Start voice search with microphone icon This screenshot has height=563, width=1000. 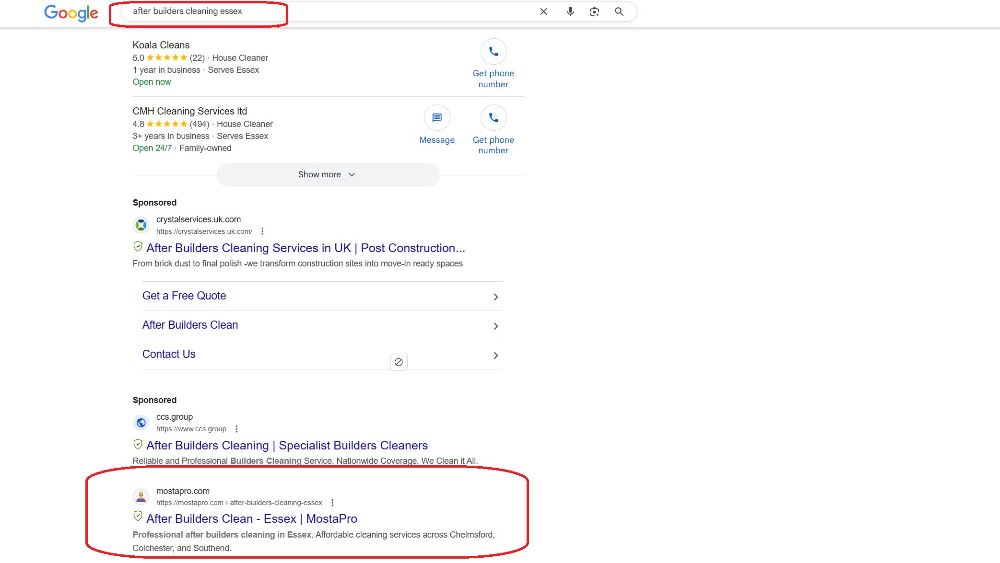570,12
